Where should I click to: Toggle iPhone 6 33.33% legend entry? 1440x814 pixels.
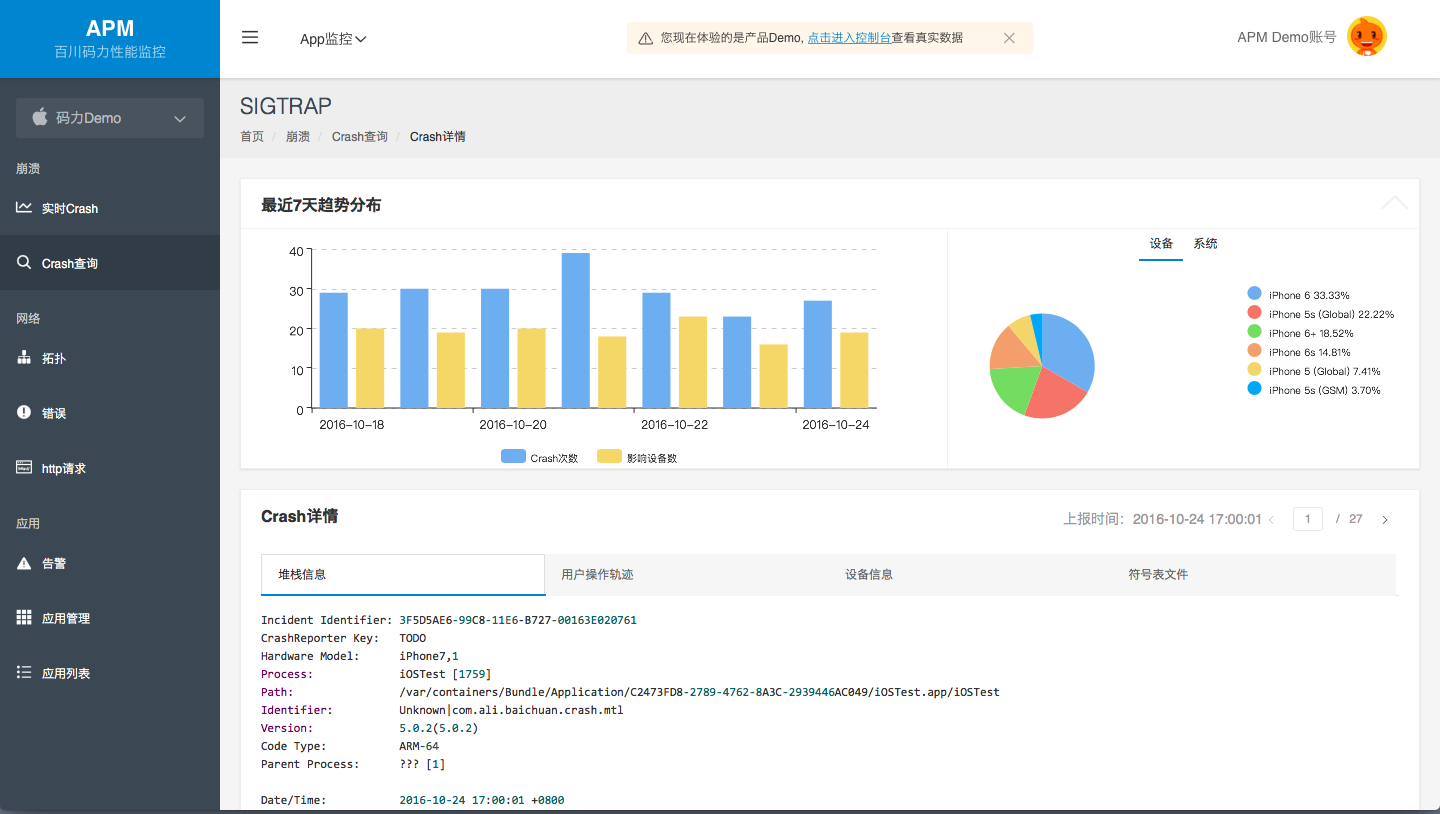[1298, 294]
